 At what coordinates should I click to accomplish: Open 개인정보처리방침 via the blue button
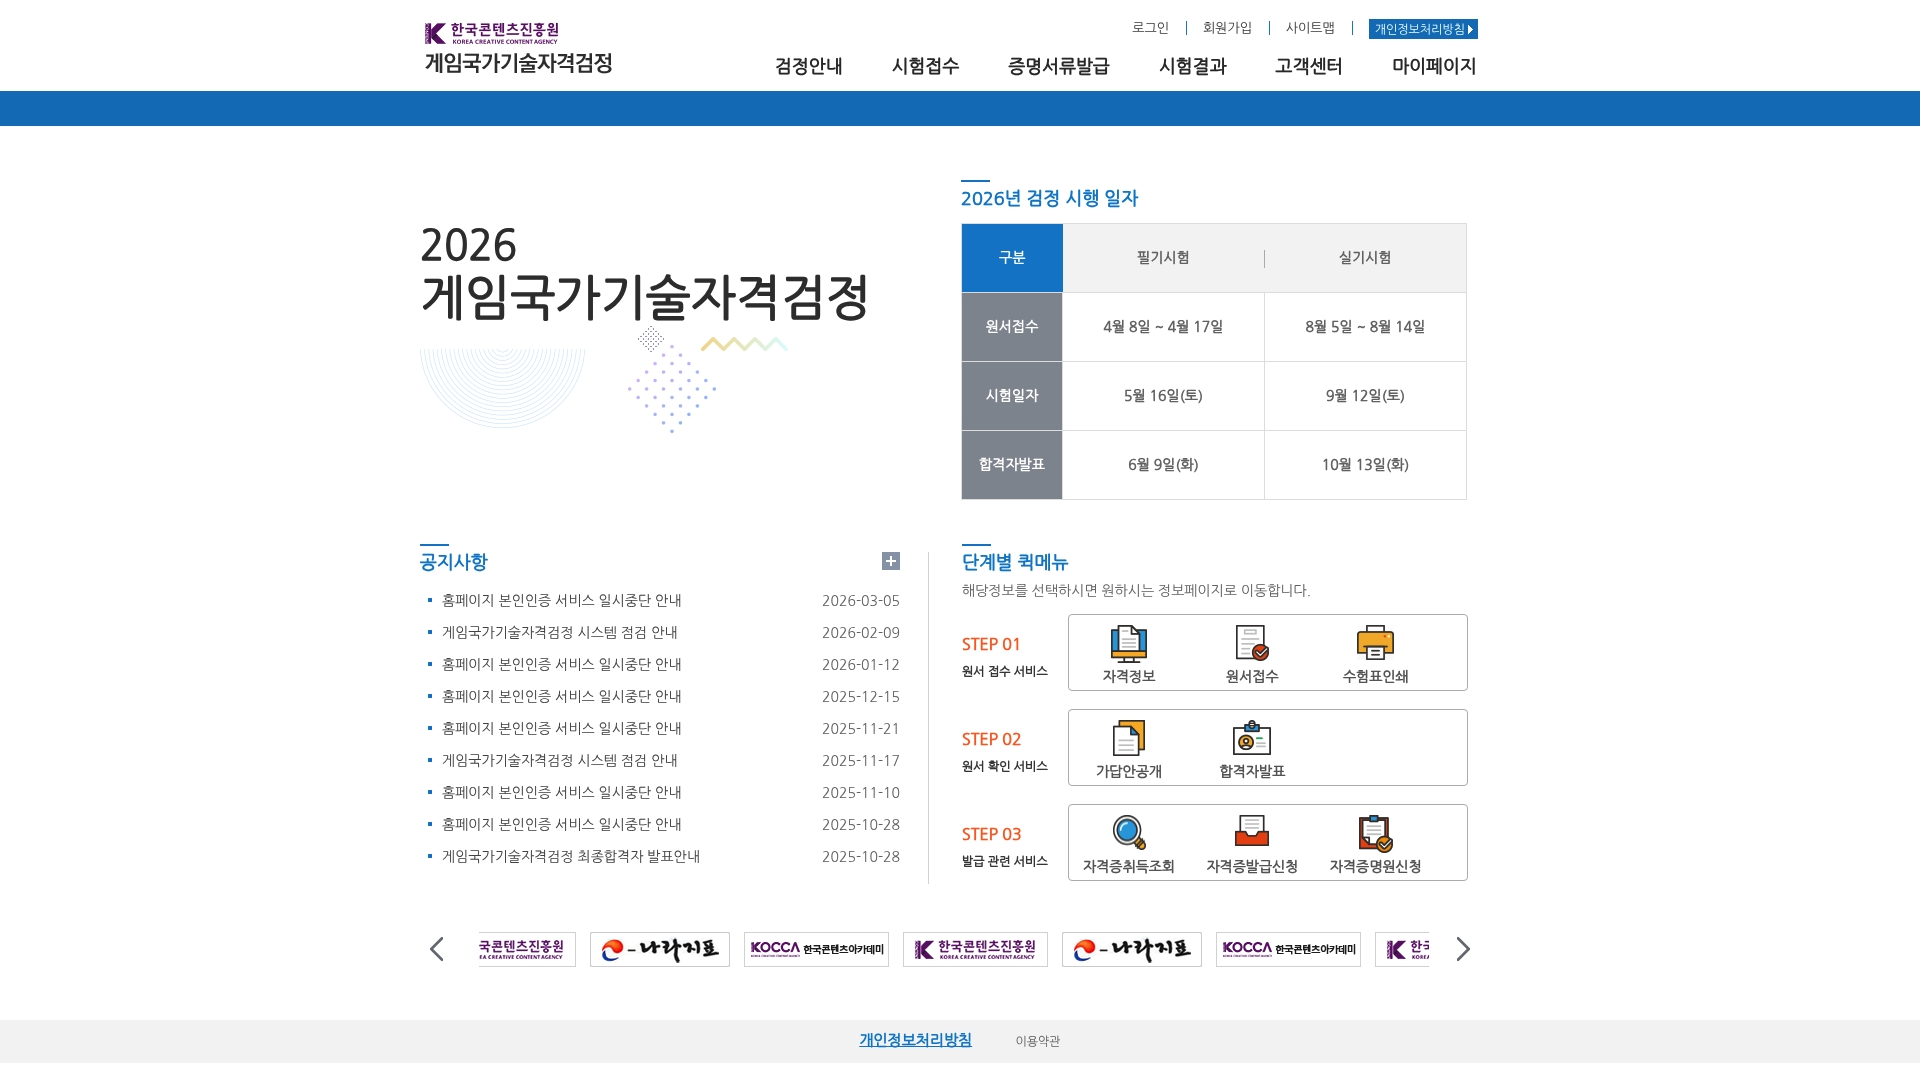(x=1423, y=29)
